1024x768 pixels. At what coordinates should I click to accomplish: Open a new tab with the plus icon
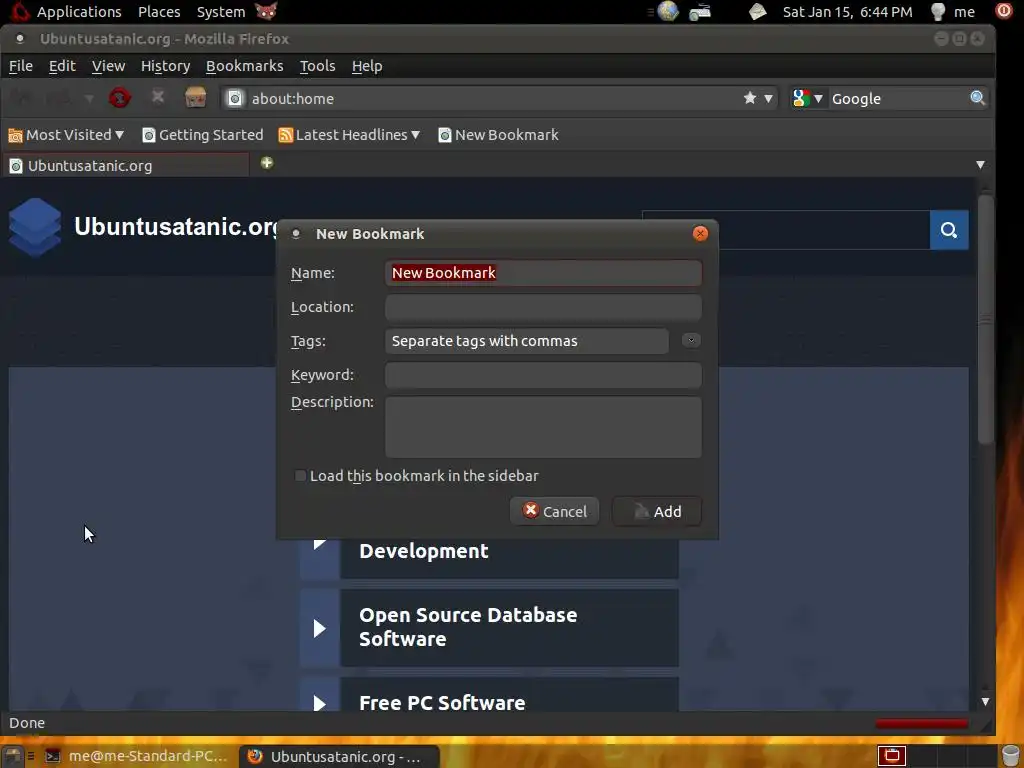click(266, 163)
